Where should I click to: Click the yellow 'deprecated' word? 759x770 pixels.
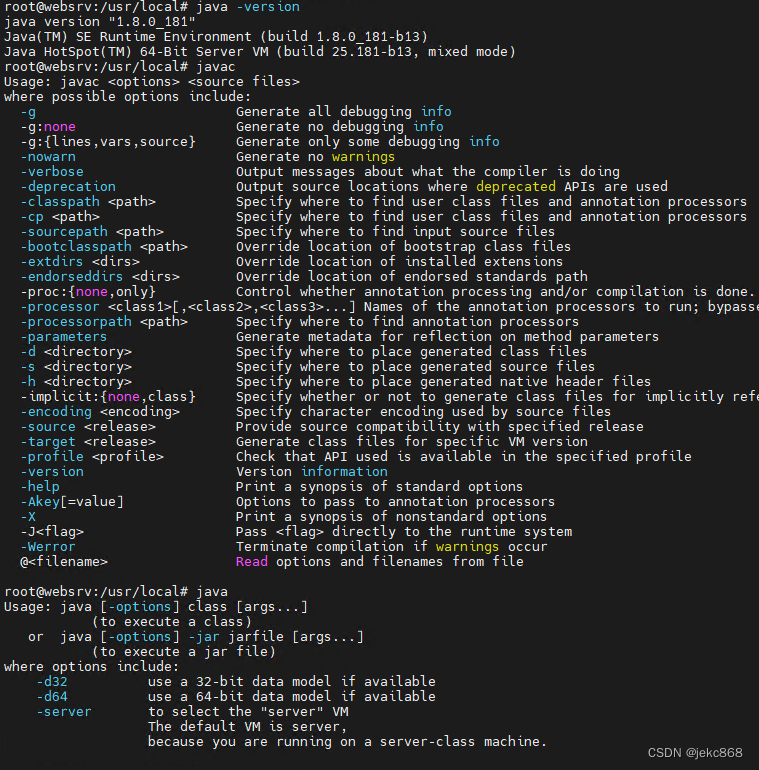tap(516, 187)
